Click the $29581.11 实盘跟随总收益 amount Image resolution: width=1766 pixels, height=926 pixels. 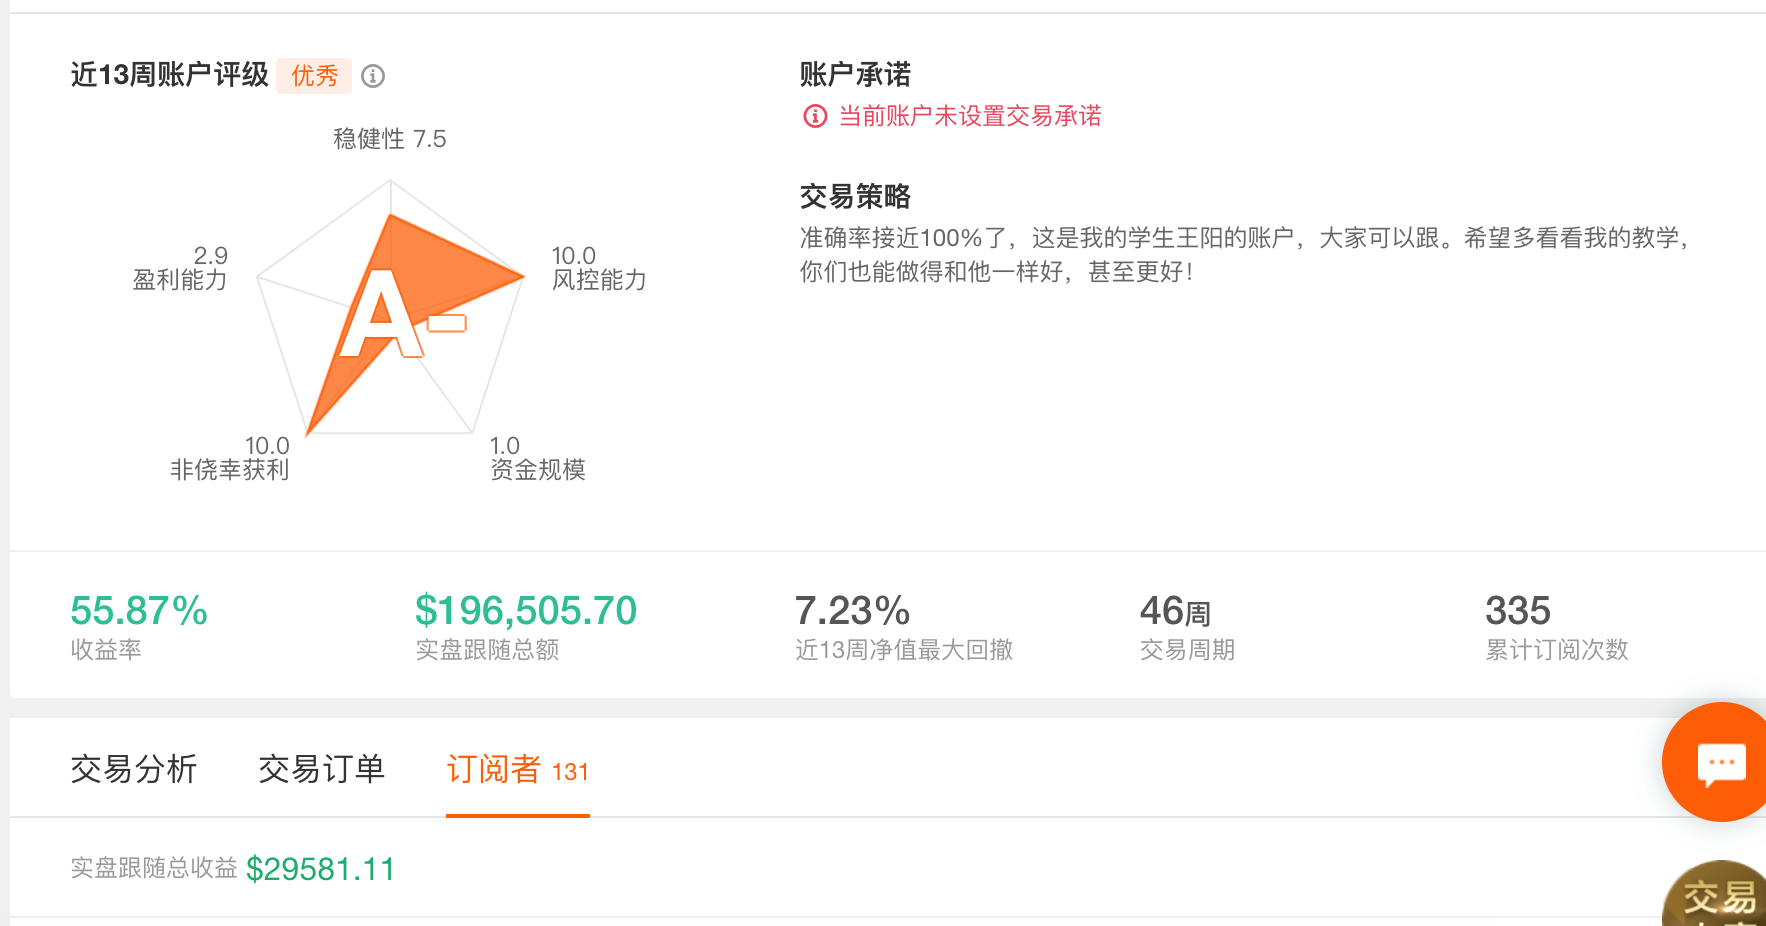320,869
